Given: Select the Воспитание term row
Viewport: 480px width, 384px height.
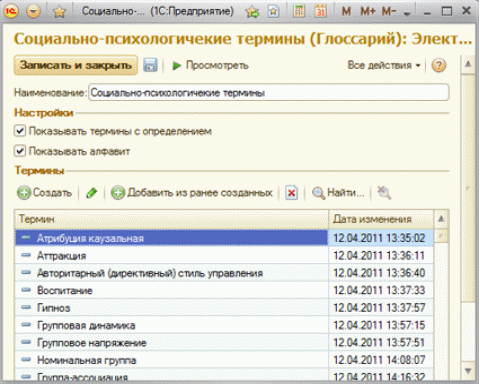Looking at the screenshot, I should pos(171,290).
